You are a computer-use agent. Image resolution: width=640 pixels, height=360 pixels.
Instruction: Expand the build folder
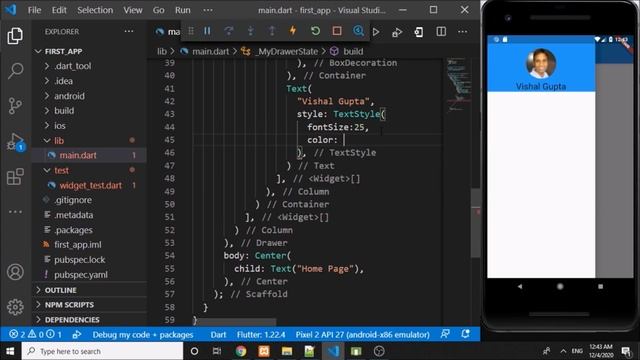(89, 111)
